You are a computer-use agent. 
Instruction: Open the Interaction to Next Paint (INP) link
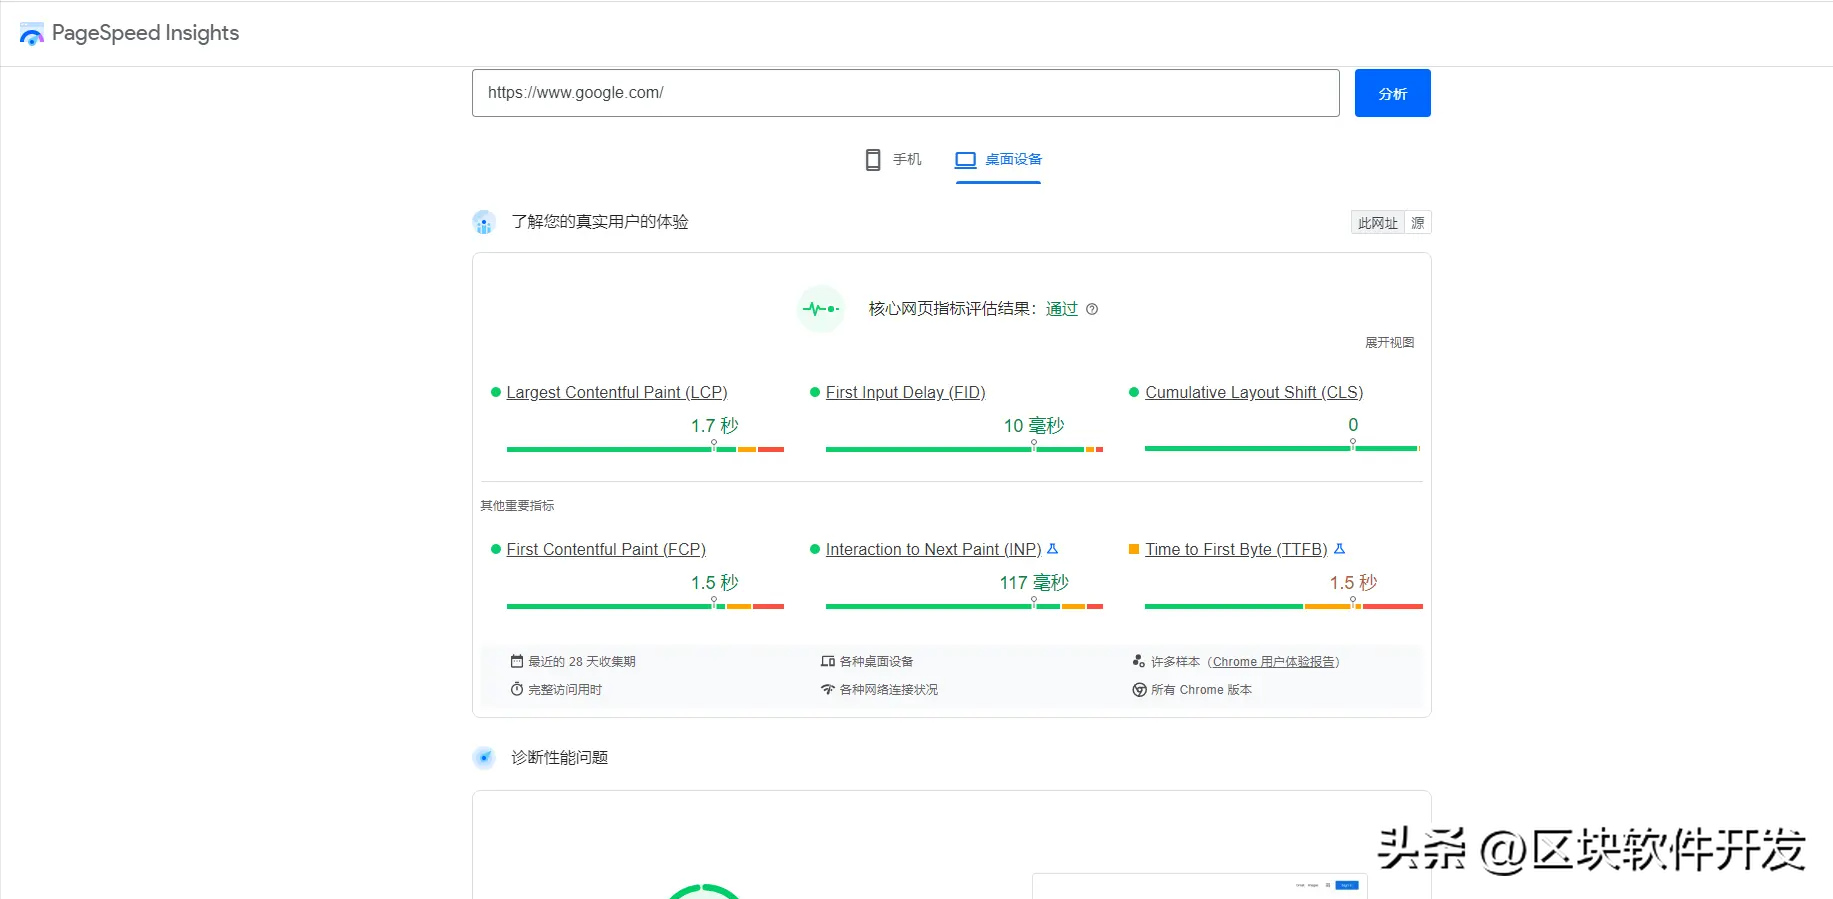tap(933, 550)
